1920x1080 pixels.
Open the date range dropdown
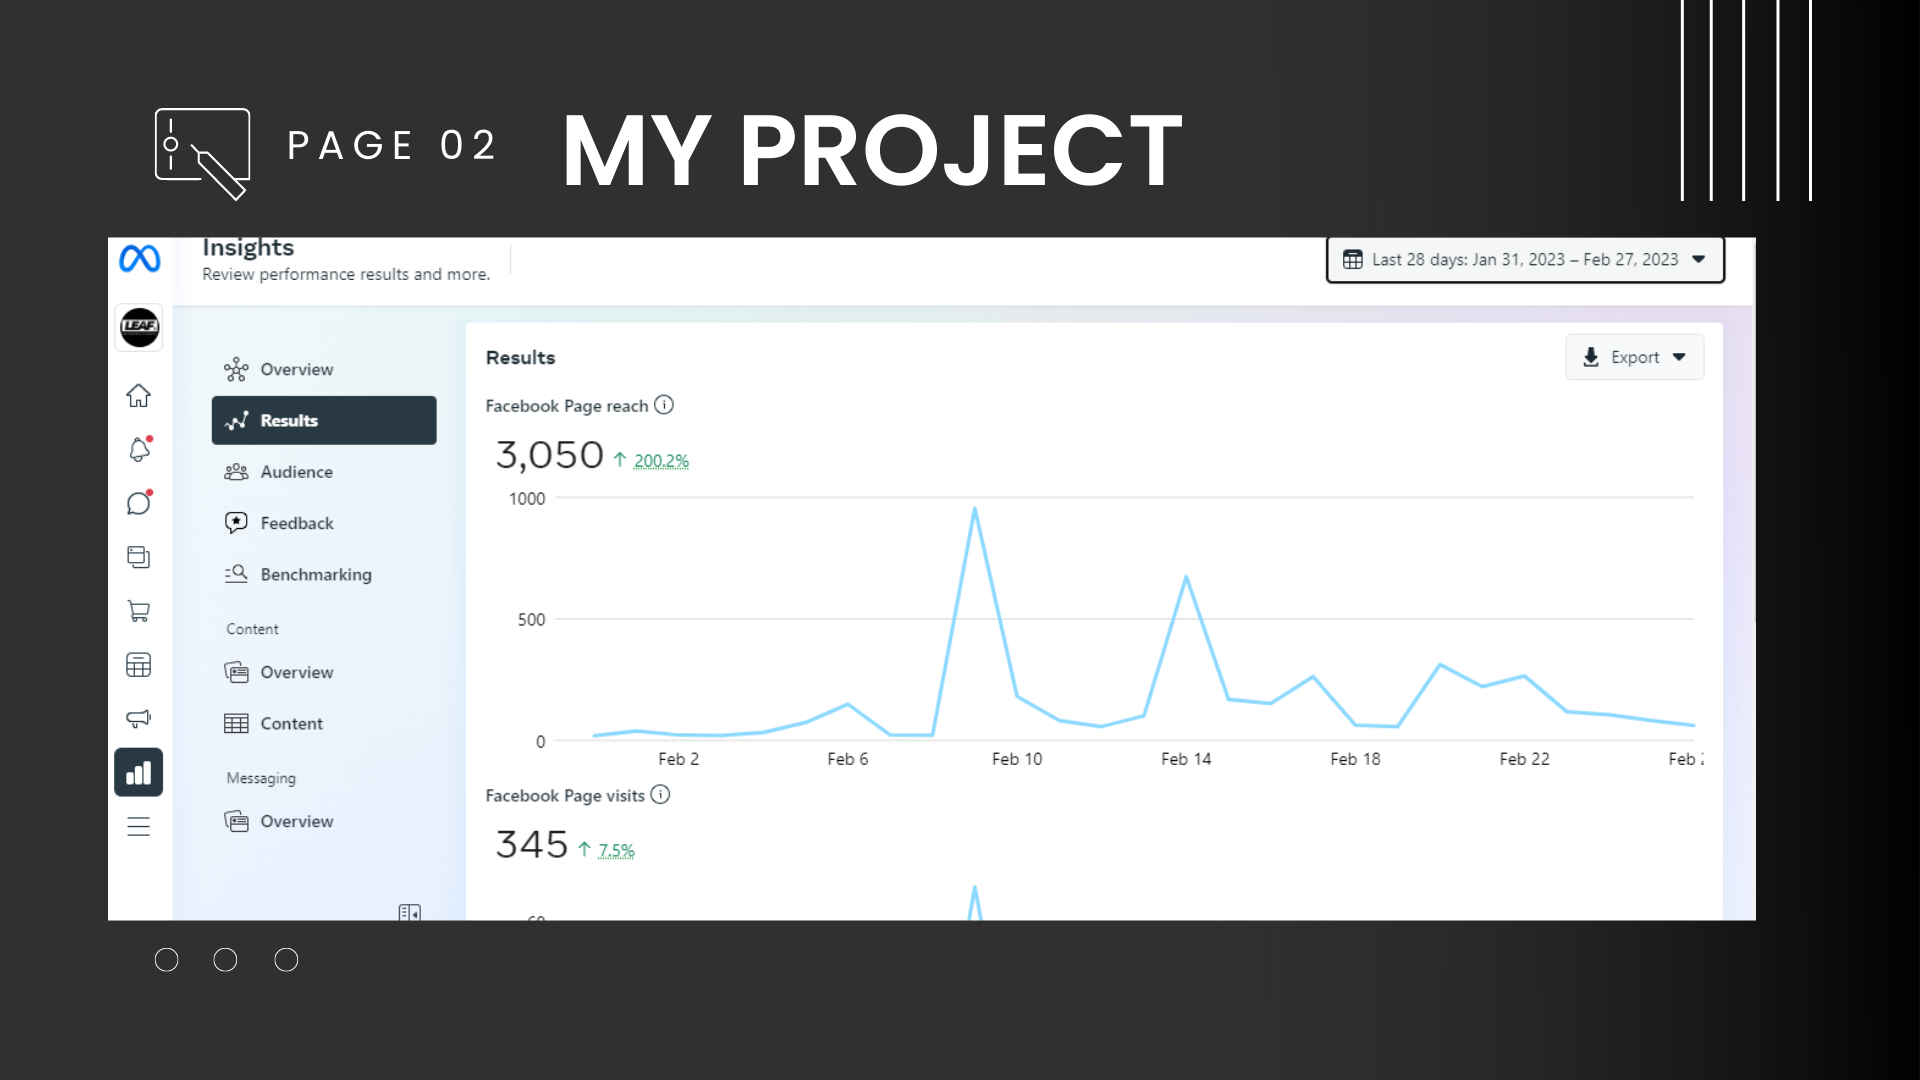(x=1525, y=260)
